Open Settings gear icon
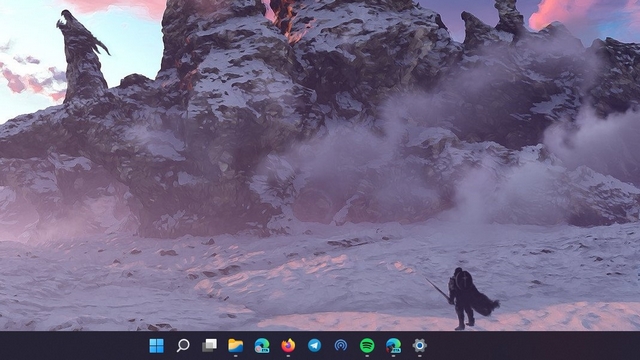This screenshot has height=360, width=640. 420,346
